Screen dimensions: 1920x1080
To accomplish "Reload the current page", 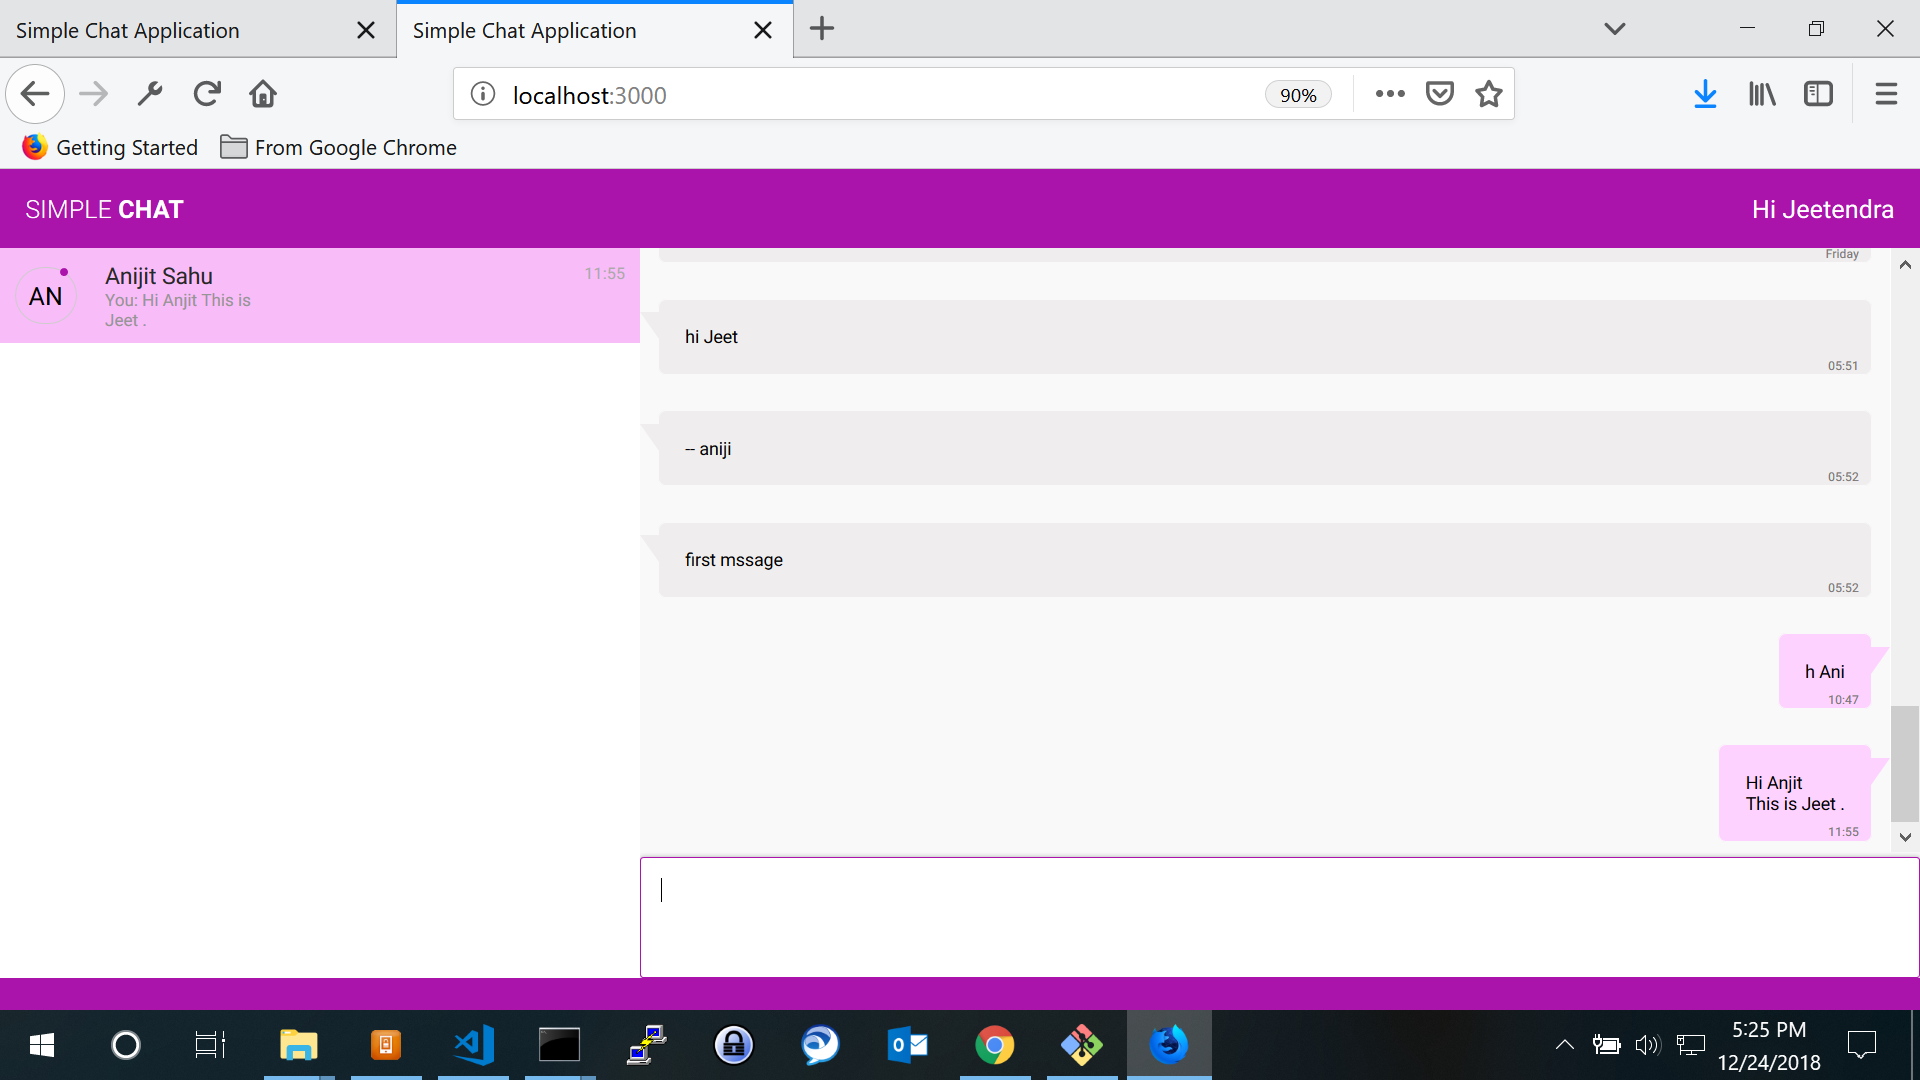I will pyautogui.click(x=207, y=94).
